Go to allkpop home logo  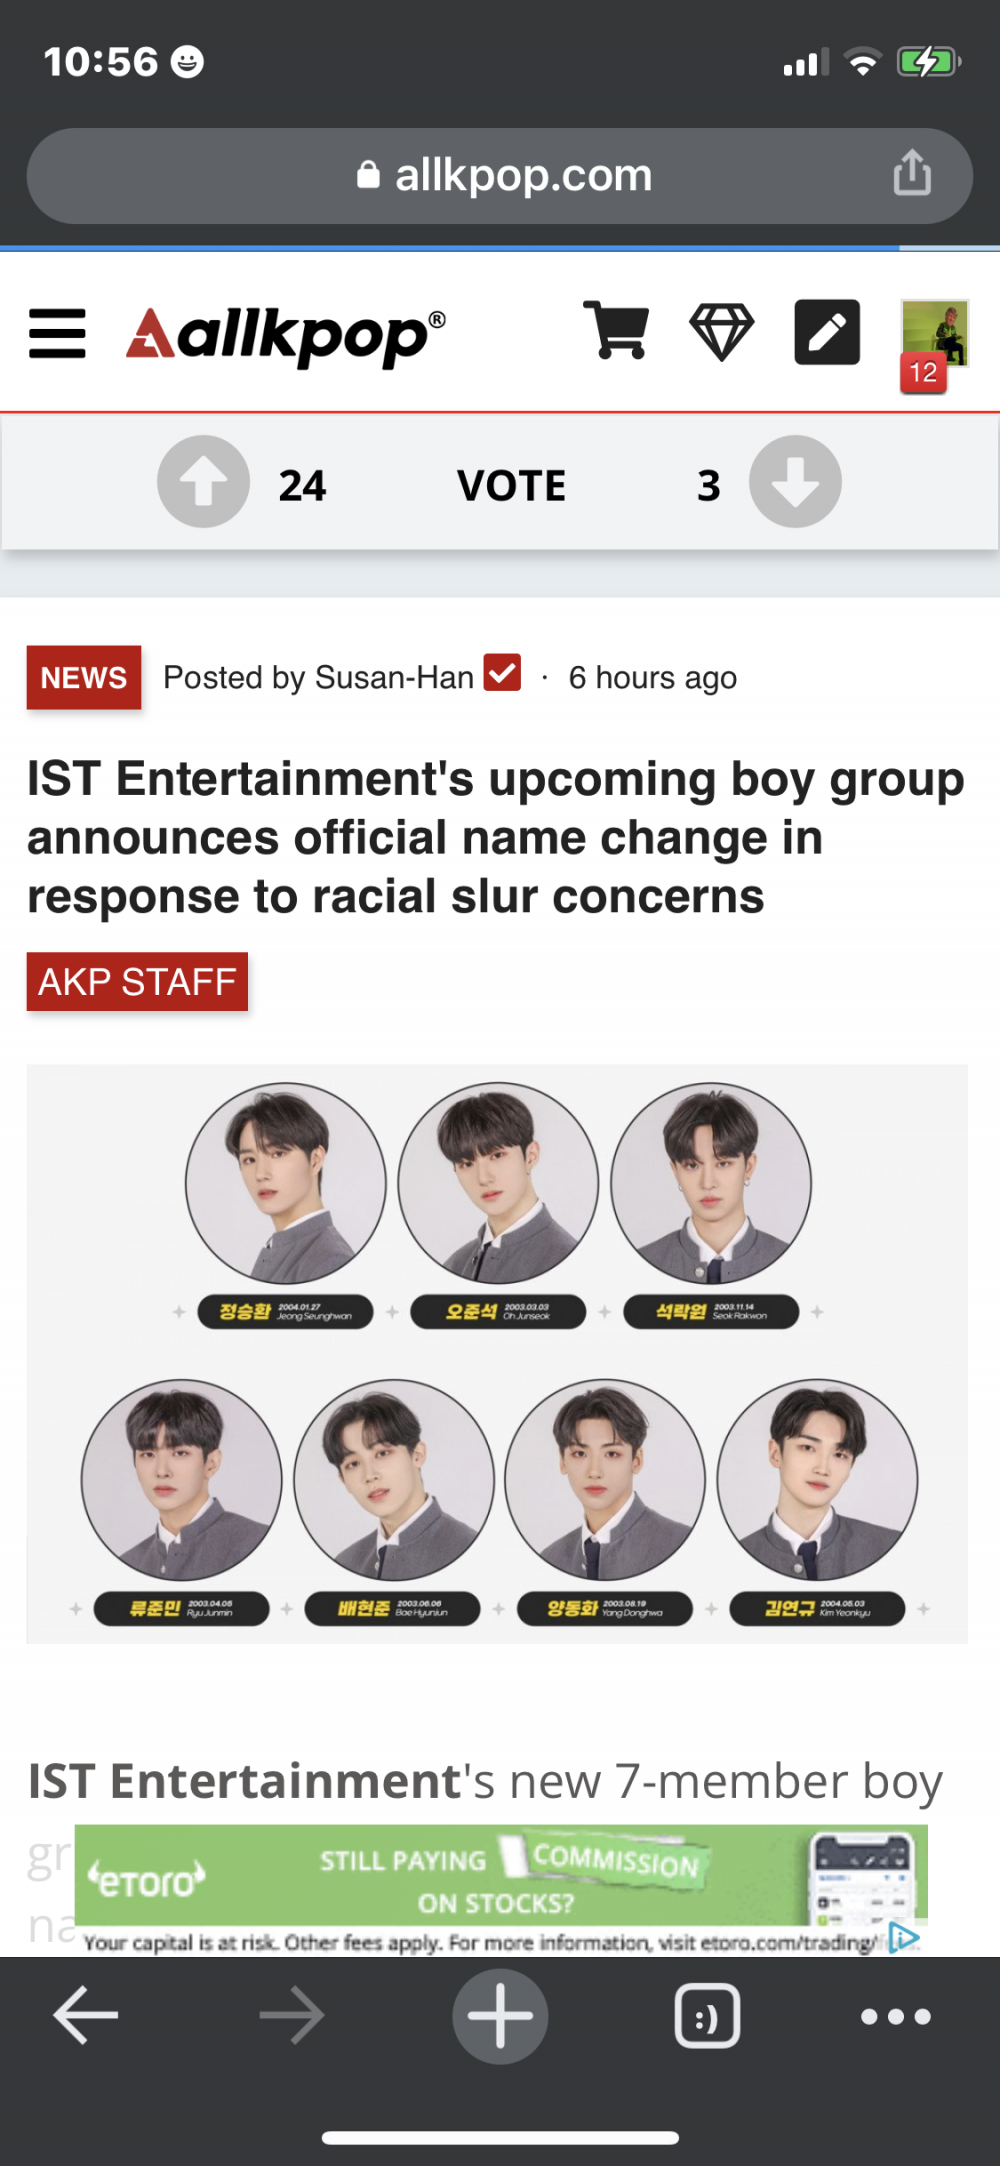[286, 335]
